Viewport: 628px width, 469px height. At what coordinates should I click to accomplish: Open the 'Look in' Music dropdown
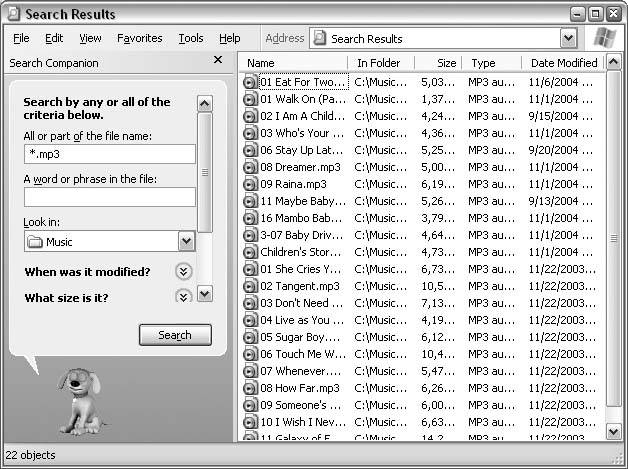point(186,241)
